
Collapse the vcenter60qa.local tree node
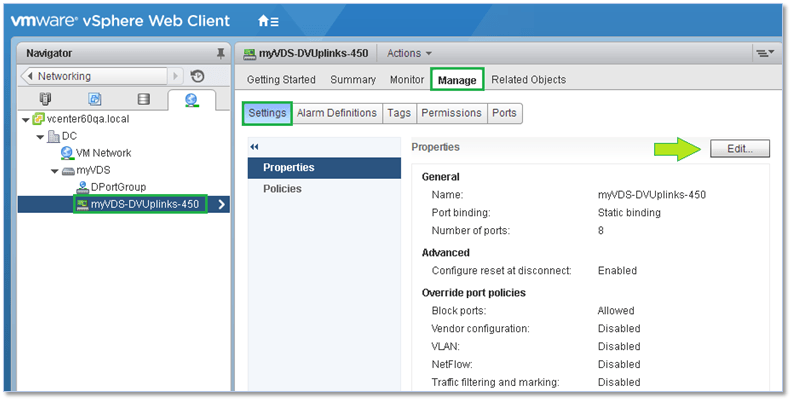click(x=26, y=120)
